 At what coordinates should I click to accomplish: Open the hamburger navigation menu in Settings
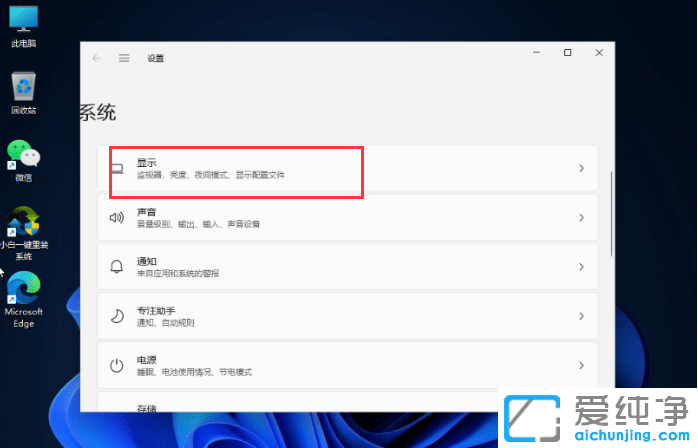tap(124, 58)
